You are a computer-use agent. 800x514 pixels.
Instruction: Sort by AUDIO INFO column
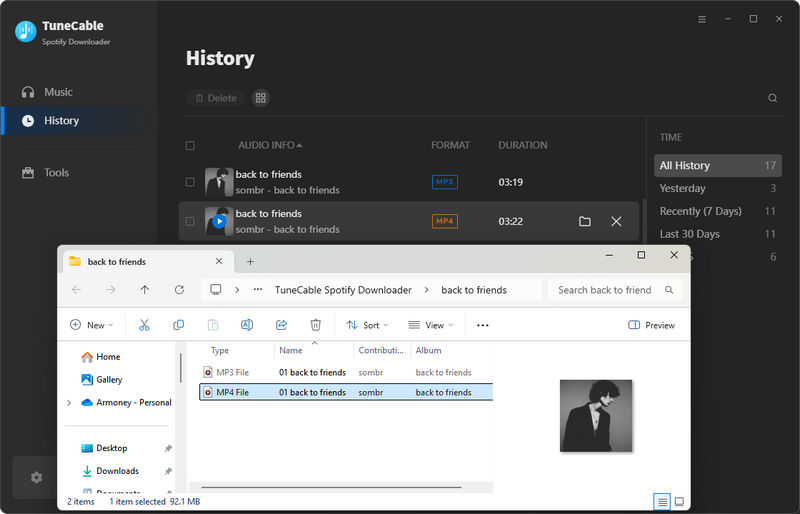point(270,145)
